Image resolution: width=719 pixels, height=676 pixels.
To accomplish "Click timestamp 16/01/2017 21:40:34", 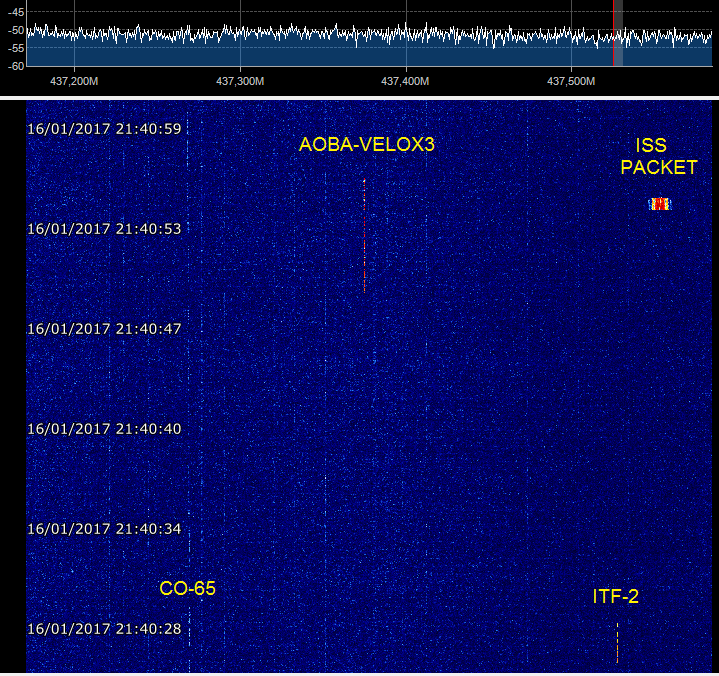I will [x=104, y=529].
